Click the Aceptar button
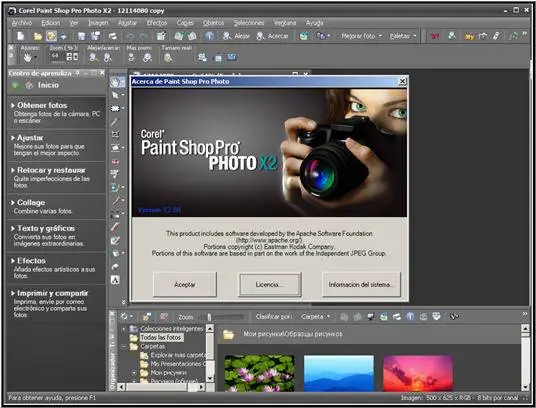 pyautogui.click(x=185, y=284)
